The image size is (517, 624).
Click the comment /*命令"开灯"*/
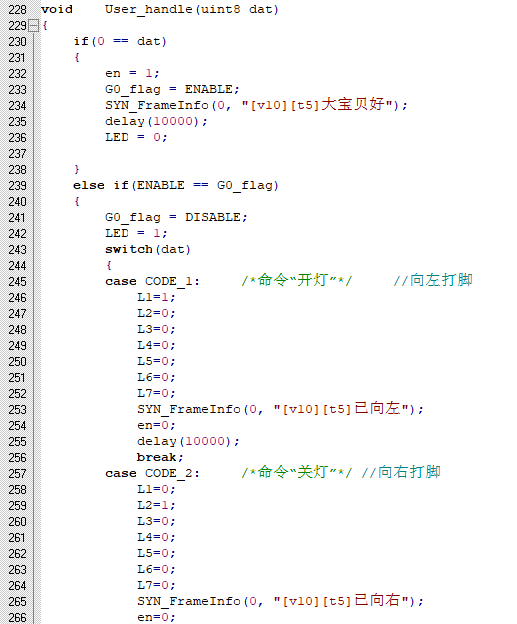(x=297, y=281)
